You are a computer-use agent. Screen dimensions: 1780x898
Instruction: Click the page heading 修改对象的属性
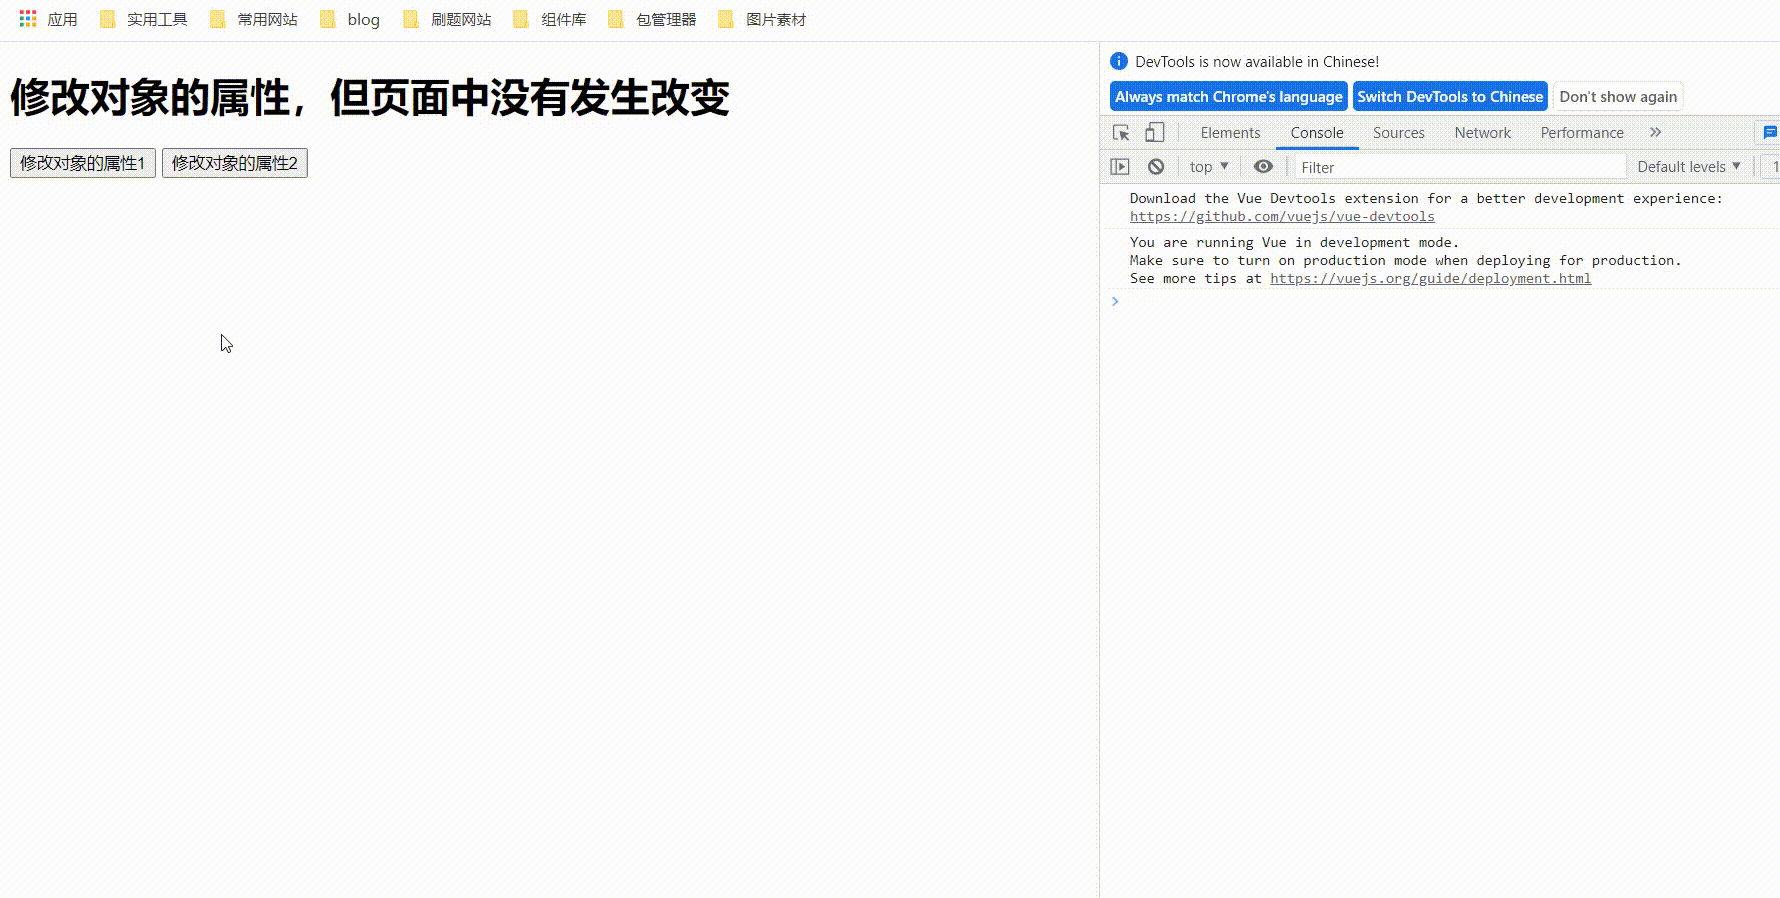pyautogui.click(x=370, y=98)
